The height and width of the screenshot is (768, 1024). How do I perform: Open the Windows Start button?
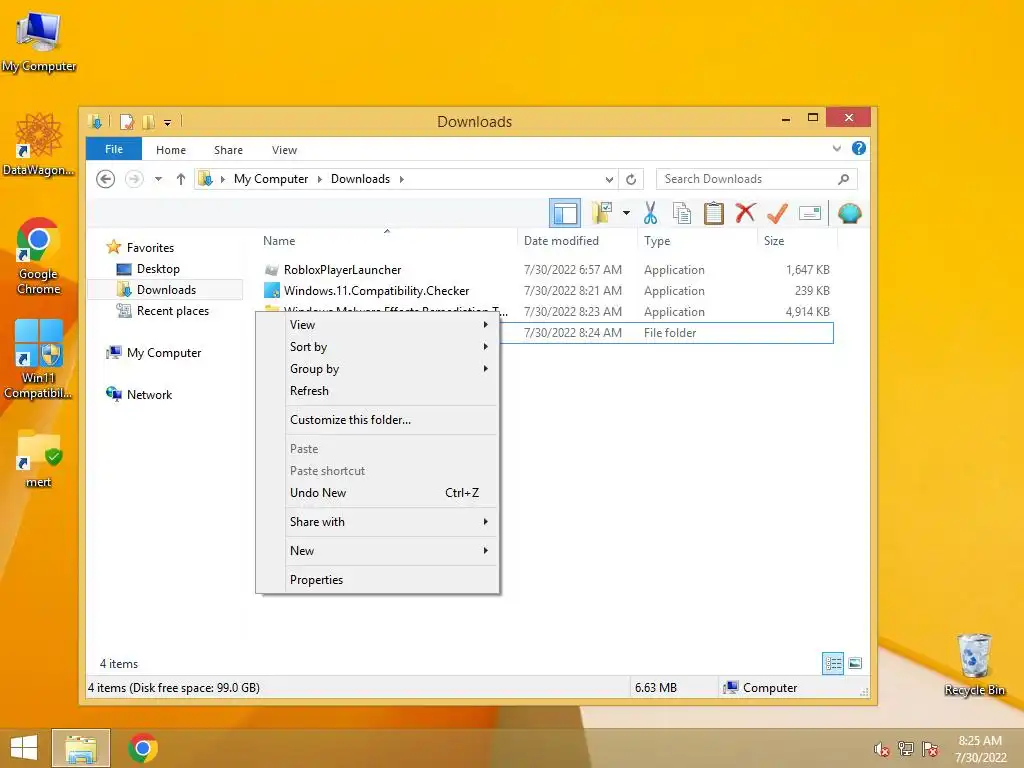(24, 748)
